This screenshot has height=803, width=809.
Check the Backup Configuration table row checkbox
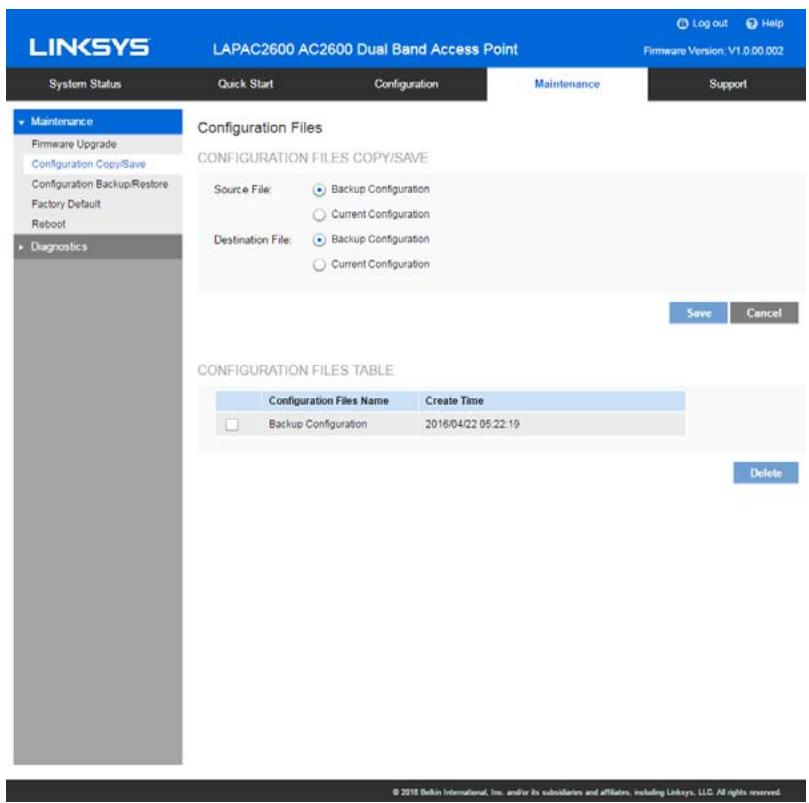(x=232, y=424)
